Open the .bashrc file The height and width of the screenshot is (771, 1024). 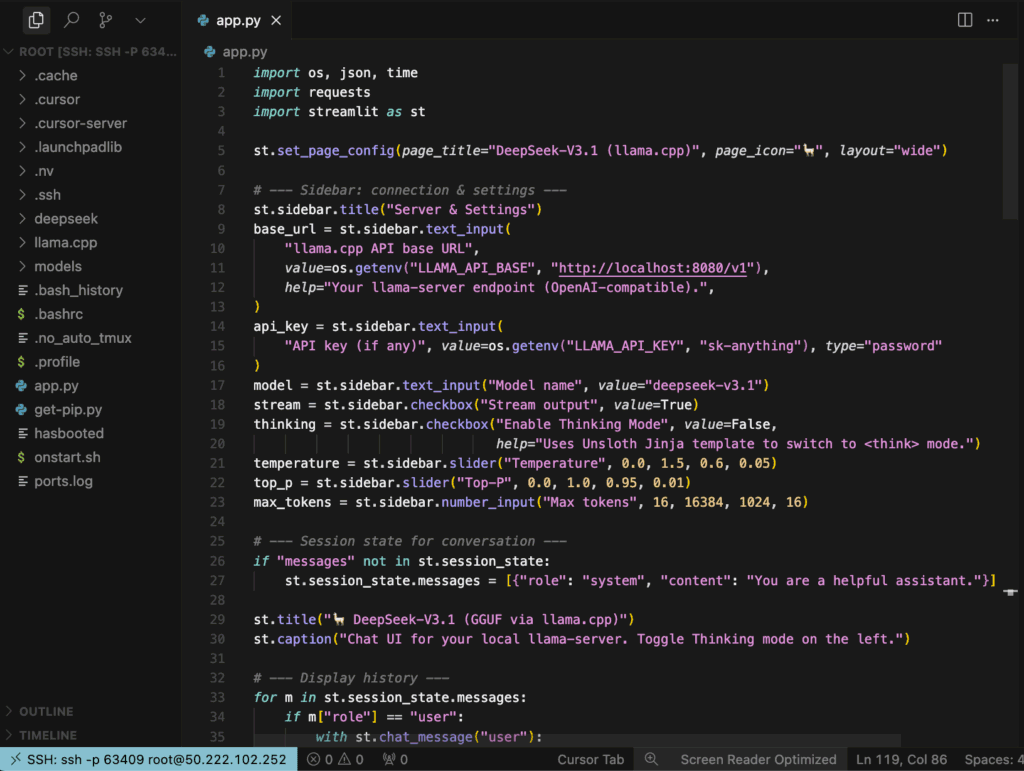[x=91, y=314]
